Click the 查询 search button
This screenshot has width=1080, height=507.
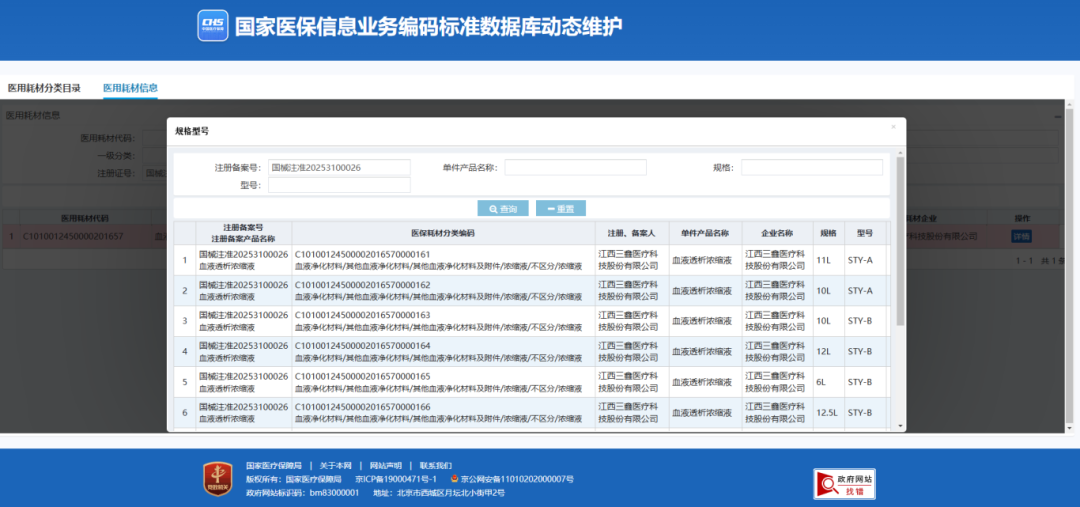(x=503, y=209)
